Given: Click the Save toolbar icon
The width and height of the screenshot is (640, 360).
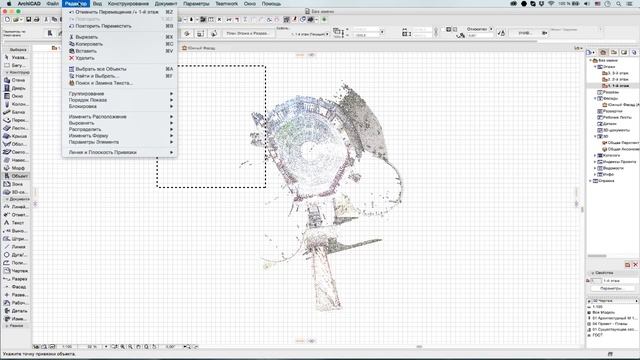Looking at the screenshot, I should pos(29,19).
